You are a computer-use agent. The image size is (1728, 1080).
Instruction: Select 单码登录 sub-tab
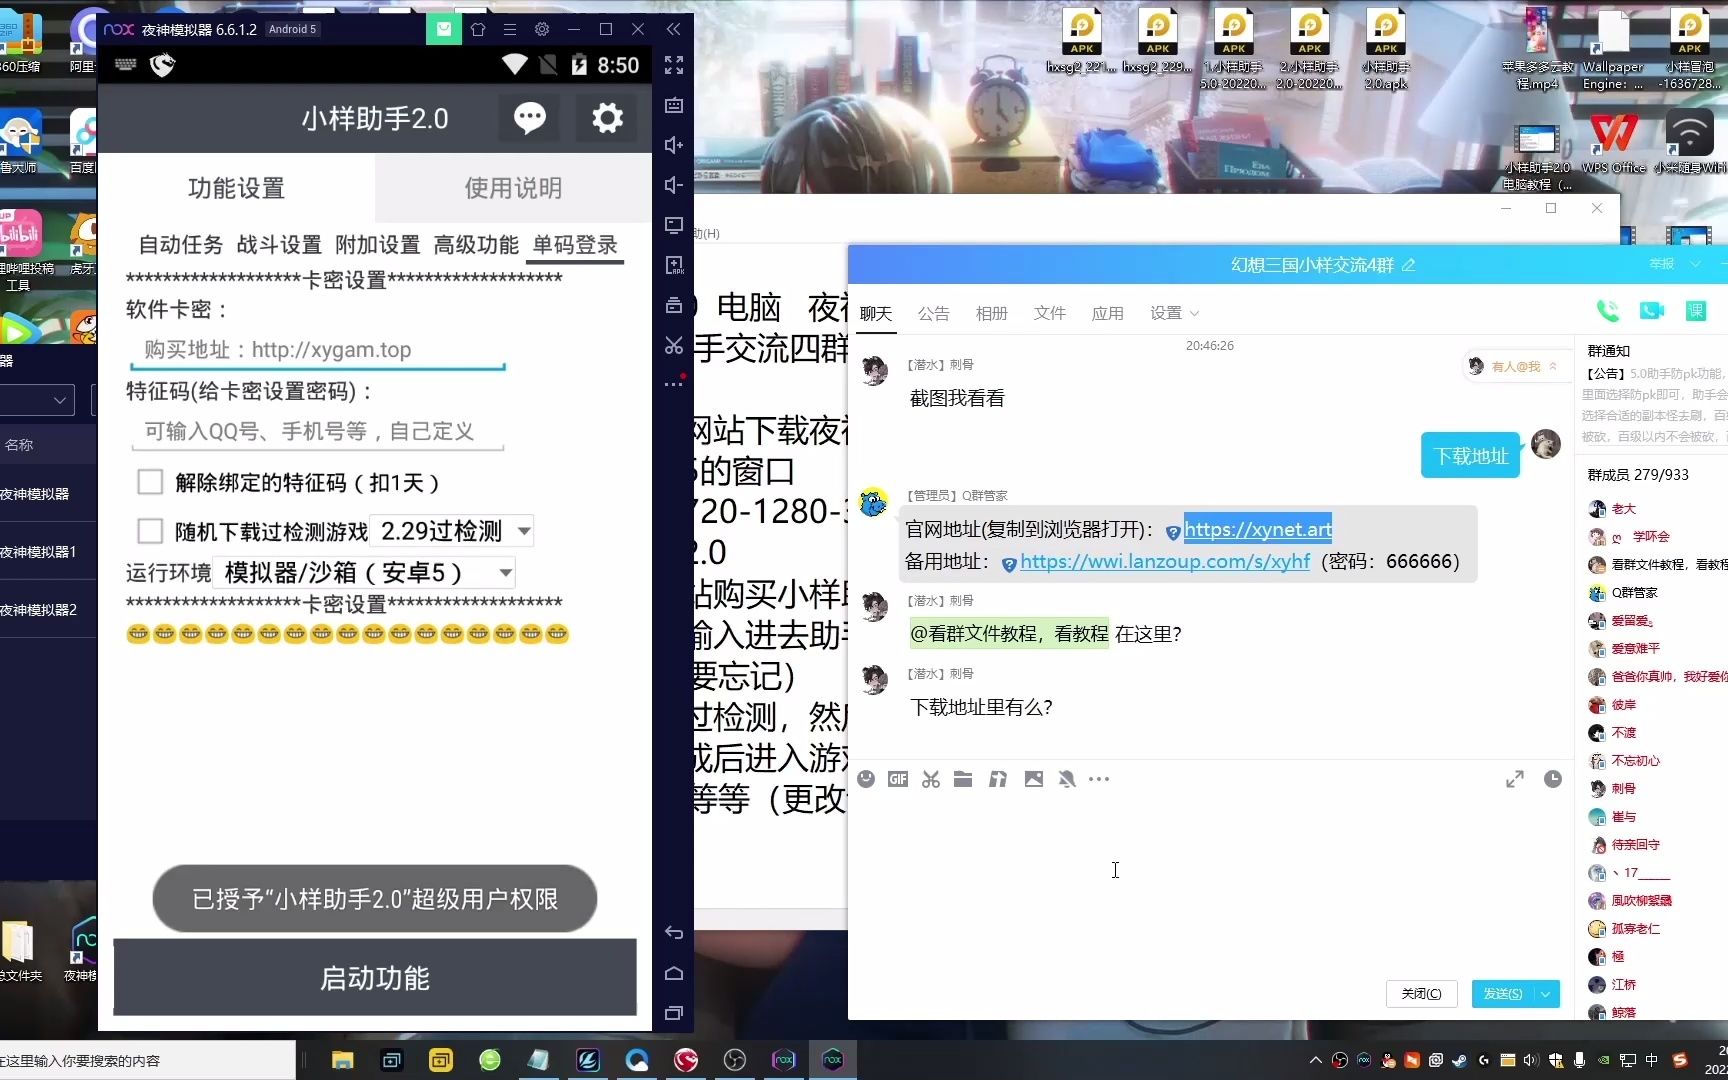575,245
